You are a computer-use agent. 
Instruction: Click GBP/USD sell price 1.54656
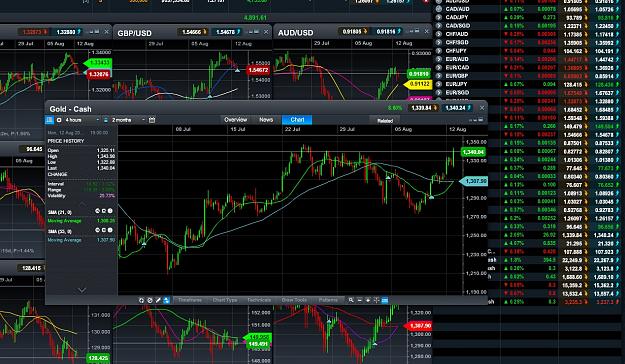tap(194, 32)
